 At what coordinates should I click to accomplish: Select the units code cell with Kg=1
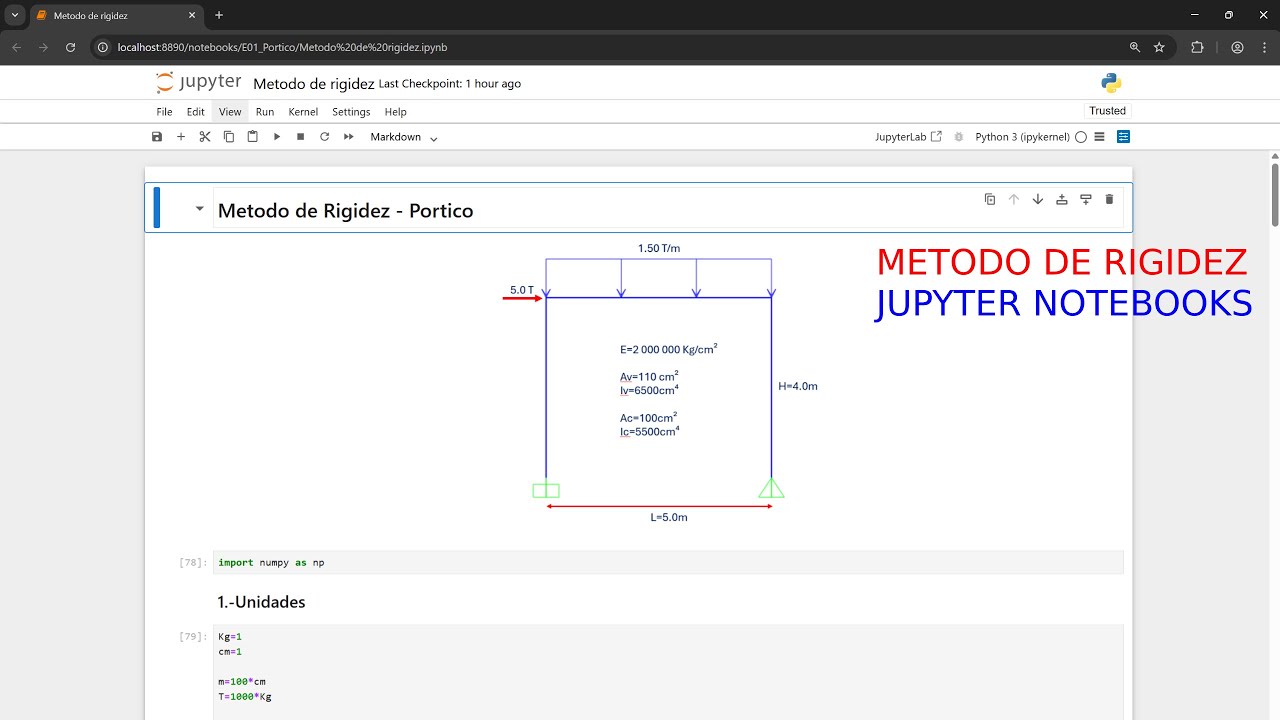(x=668, y=672)
